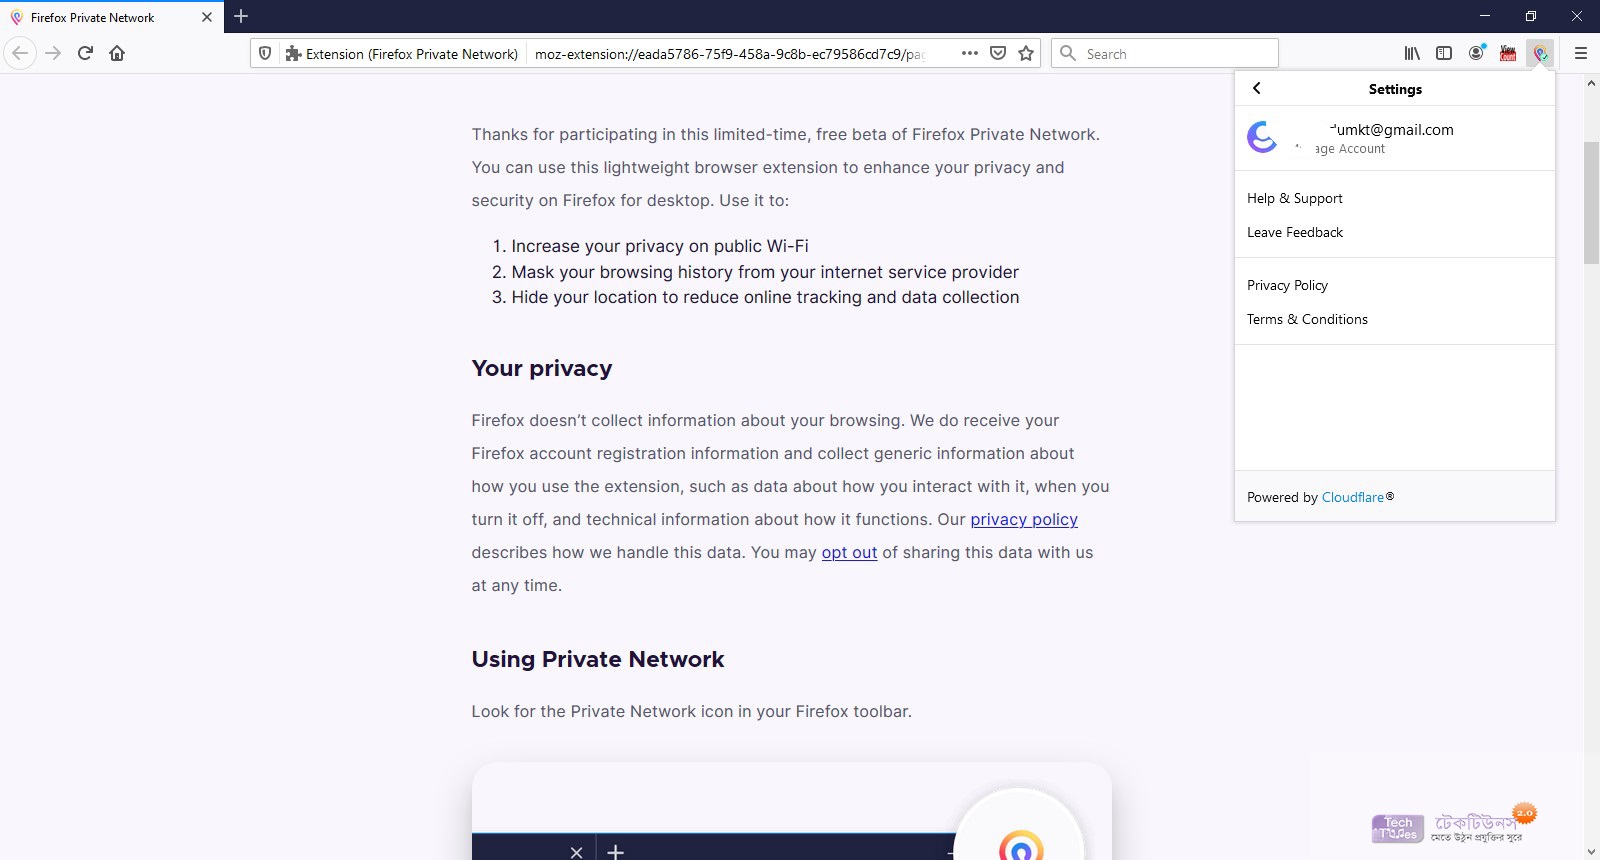Screen dimensions: 1600x860
Task: Reload the current page
Action: click(85, 53)
